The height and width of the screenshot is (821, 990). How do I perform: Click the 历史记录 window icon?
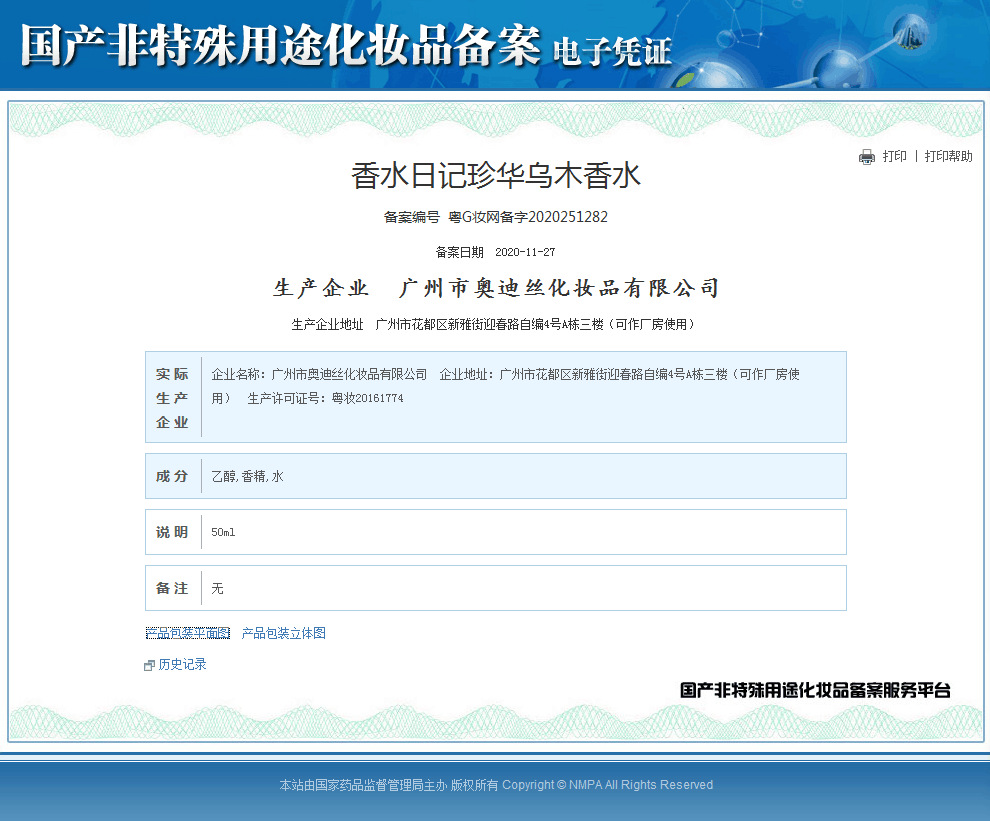tap(150, 665)
